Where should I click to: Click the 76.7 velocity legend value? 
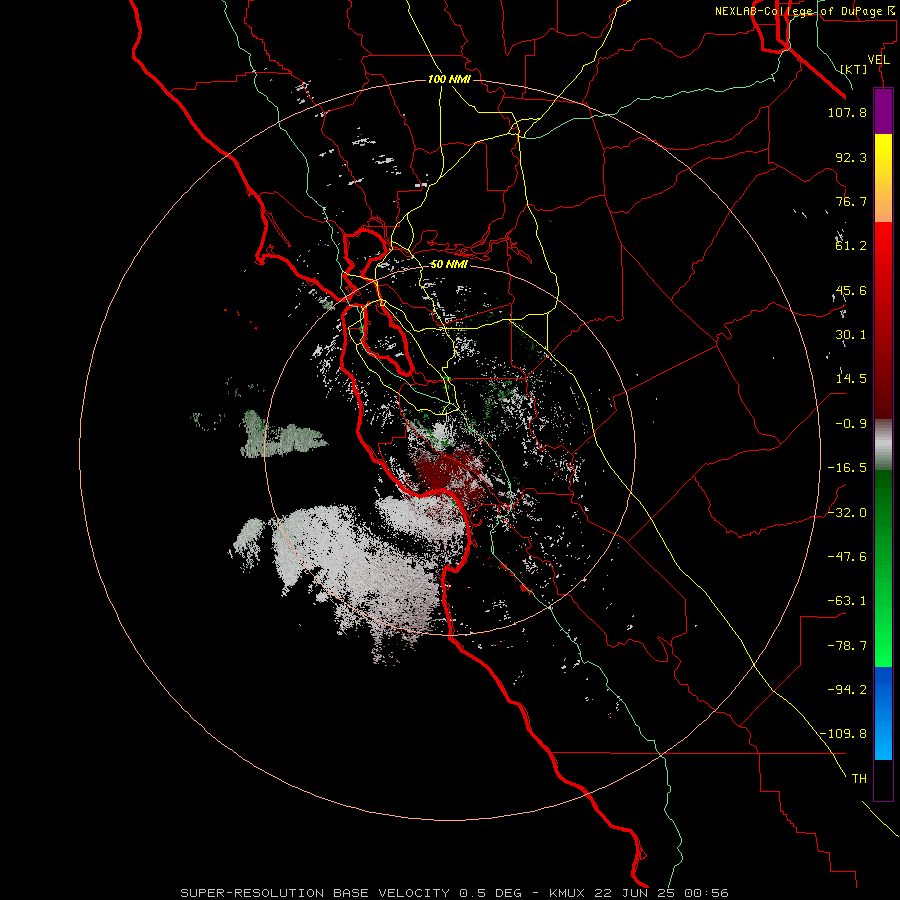point(851,201)
